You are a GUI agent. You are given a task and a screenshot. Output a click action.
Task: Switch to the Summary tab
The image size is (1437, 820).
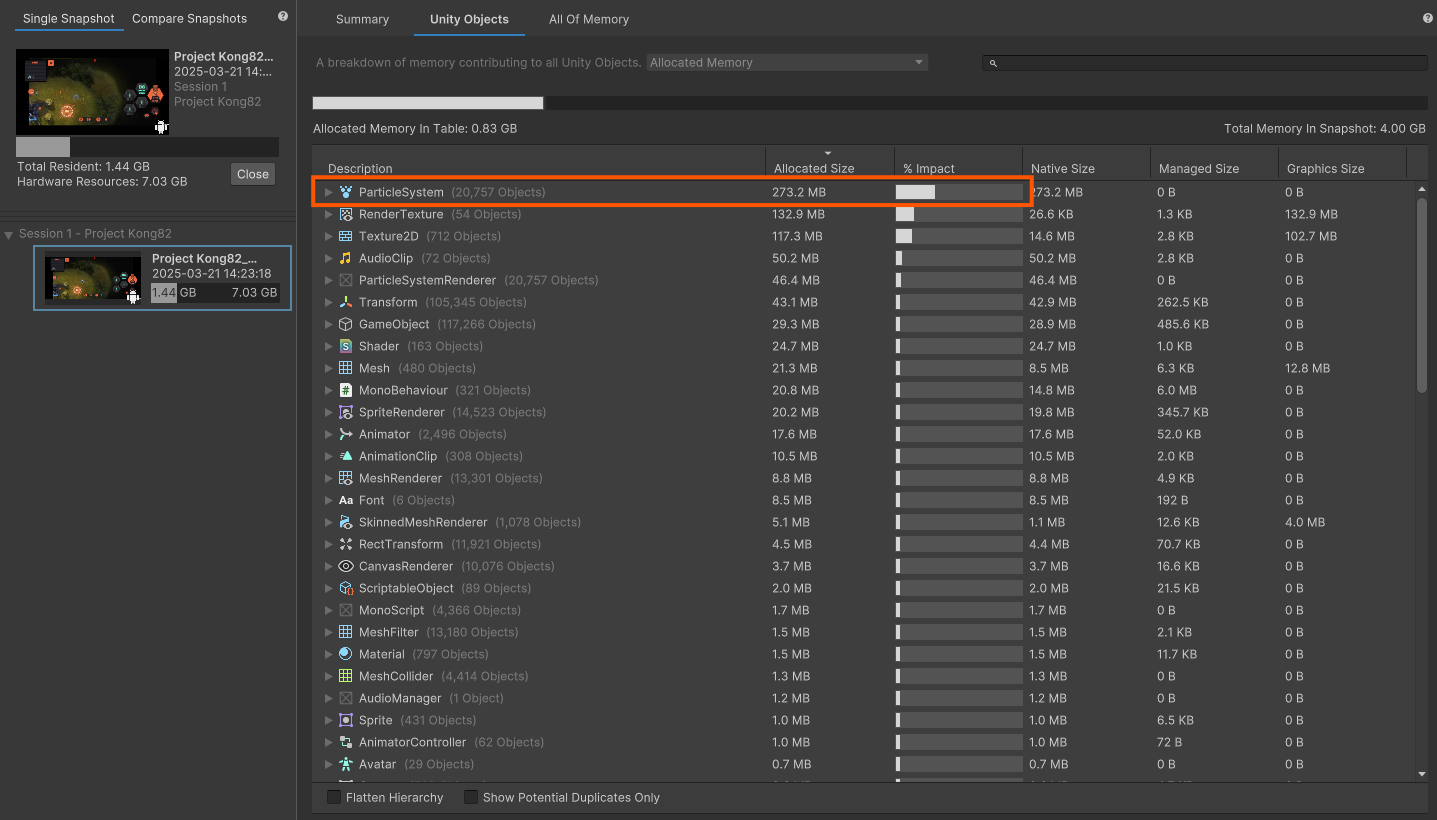362,19
